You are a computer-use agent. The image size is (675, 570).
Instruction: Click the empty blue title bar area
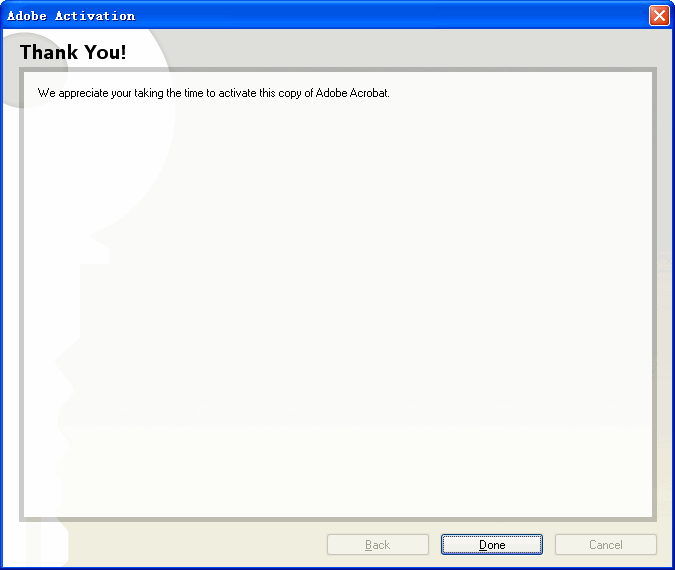(387, 16)
